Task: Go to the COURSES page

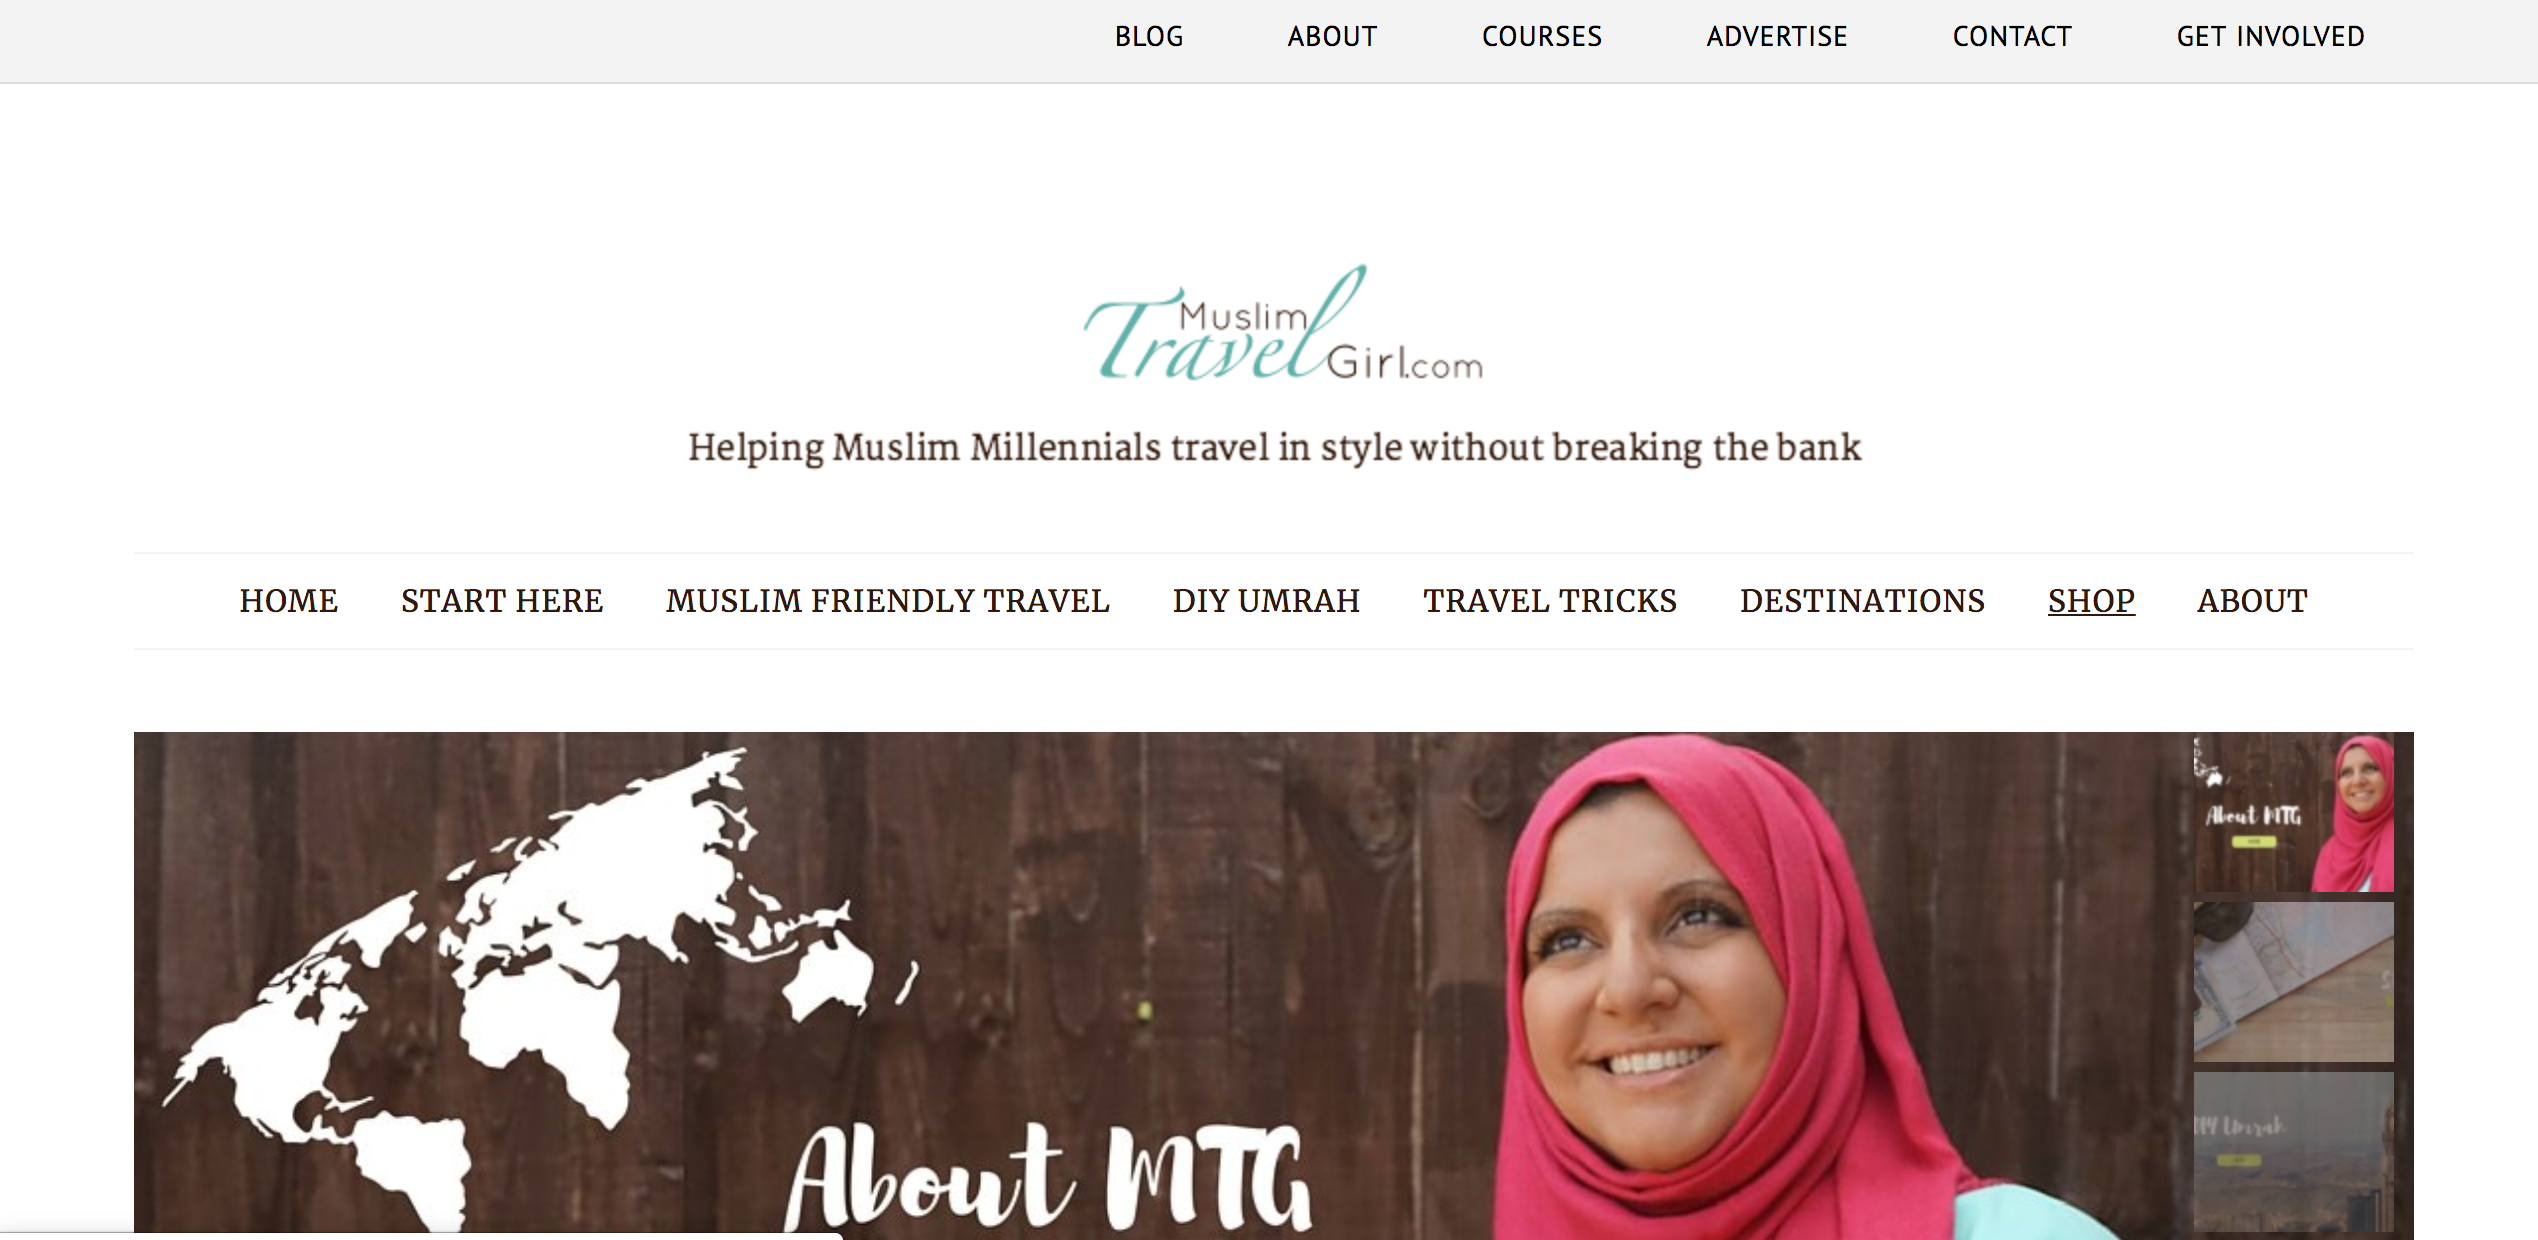Action: (1542, 37)
